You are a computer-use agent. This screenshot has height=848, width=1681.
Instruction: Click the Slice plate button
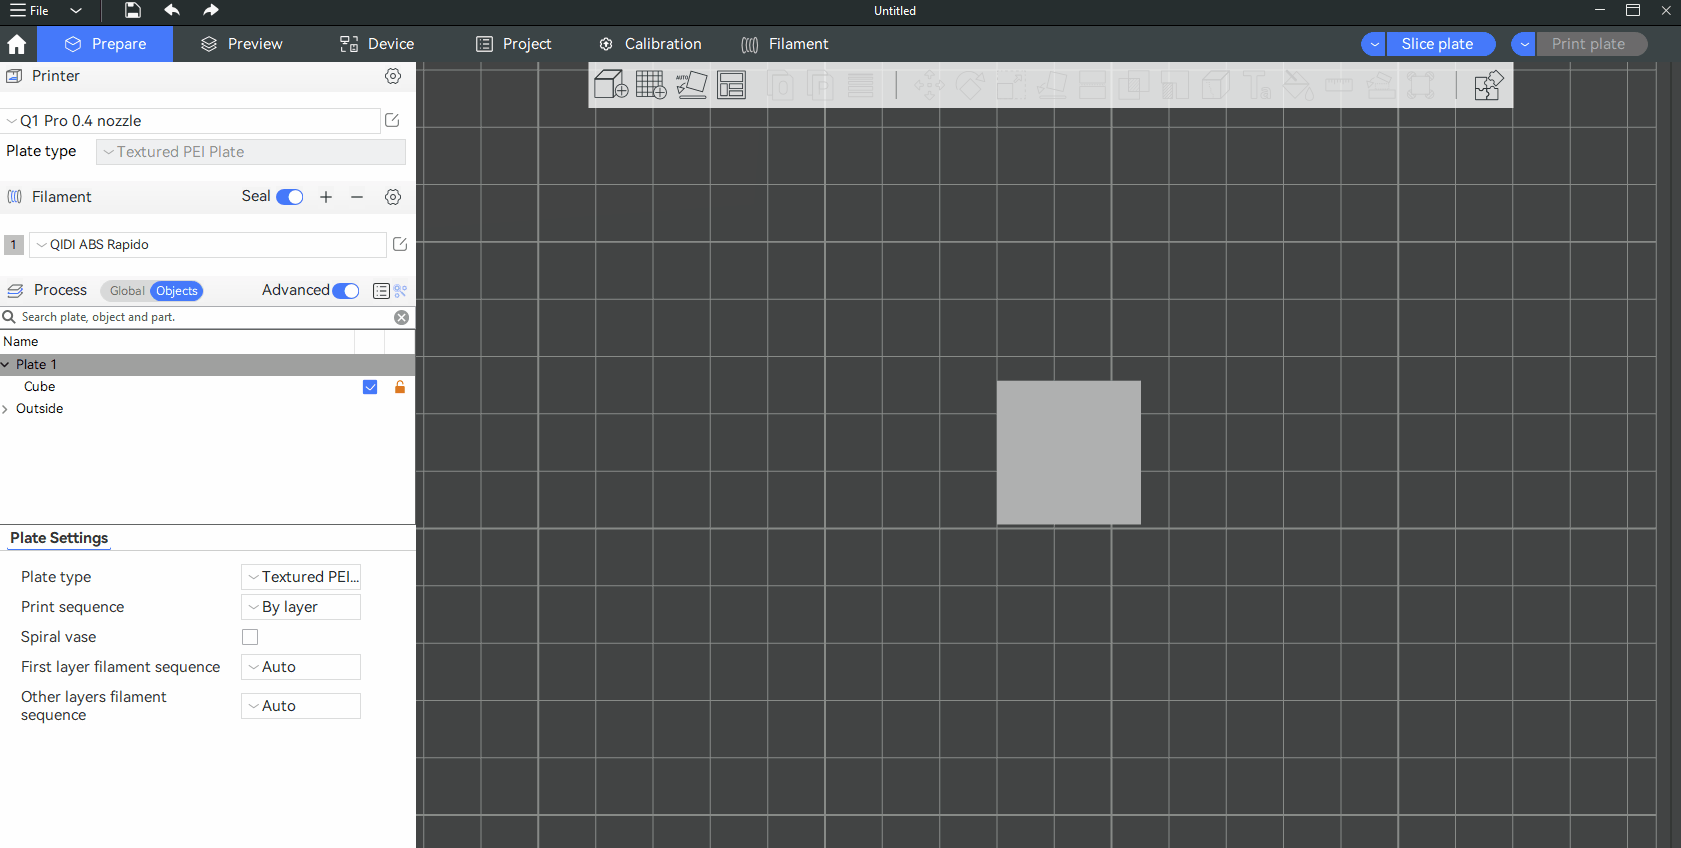pos(1437,44)
